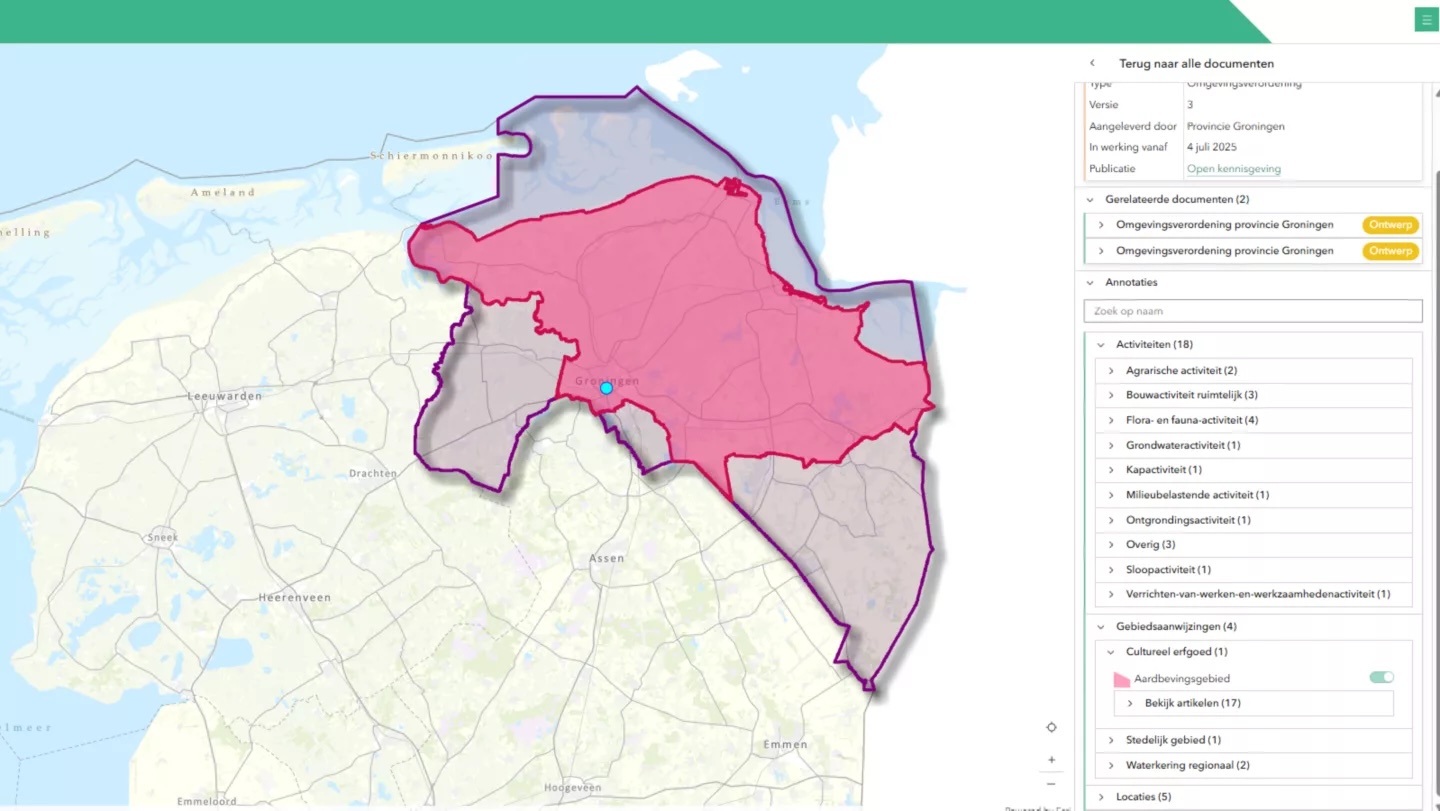Click Terug naar alle documenten
This screenshot has width=1440, height=811.
click(x=1196, y=63)
